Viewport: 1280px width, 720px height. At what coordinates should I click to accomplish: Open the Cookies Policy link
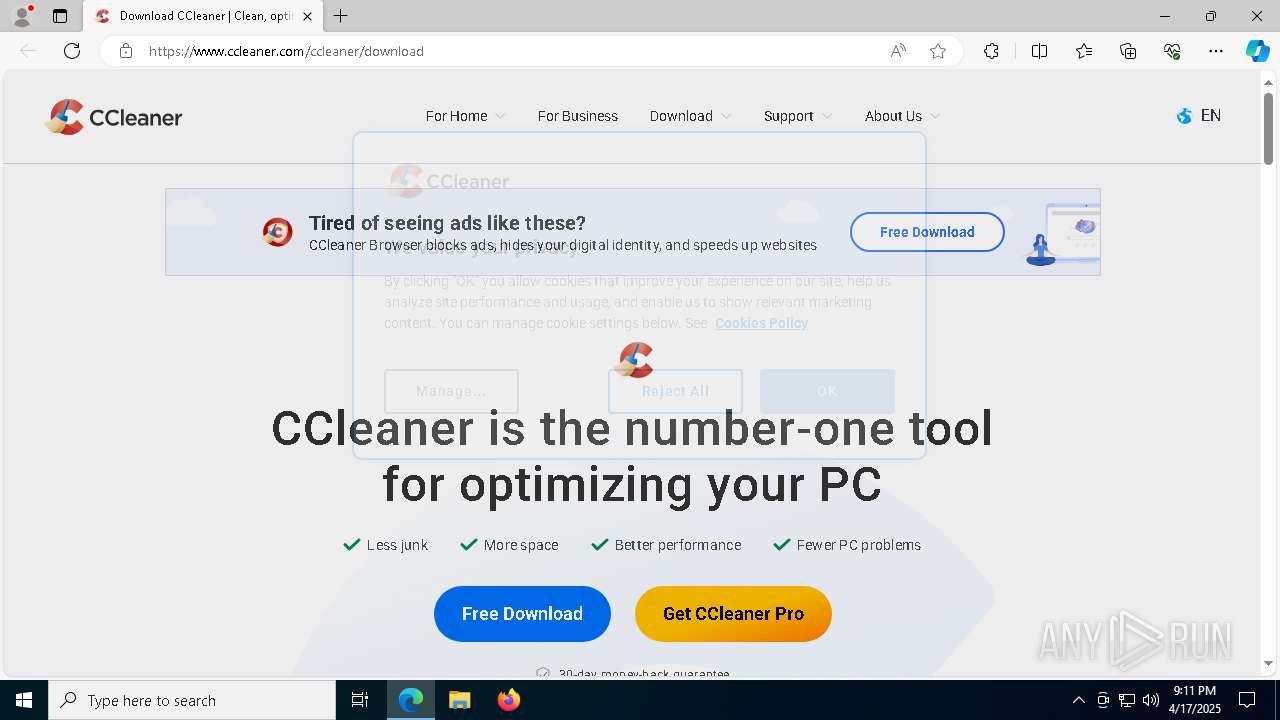pyautogui.click(x=761, y=323)
